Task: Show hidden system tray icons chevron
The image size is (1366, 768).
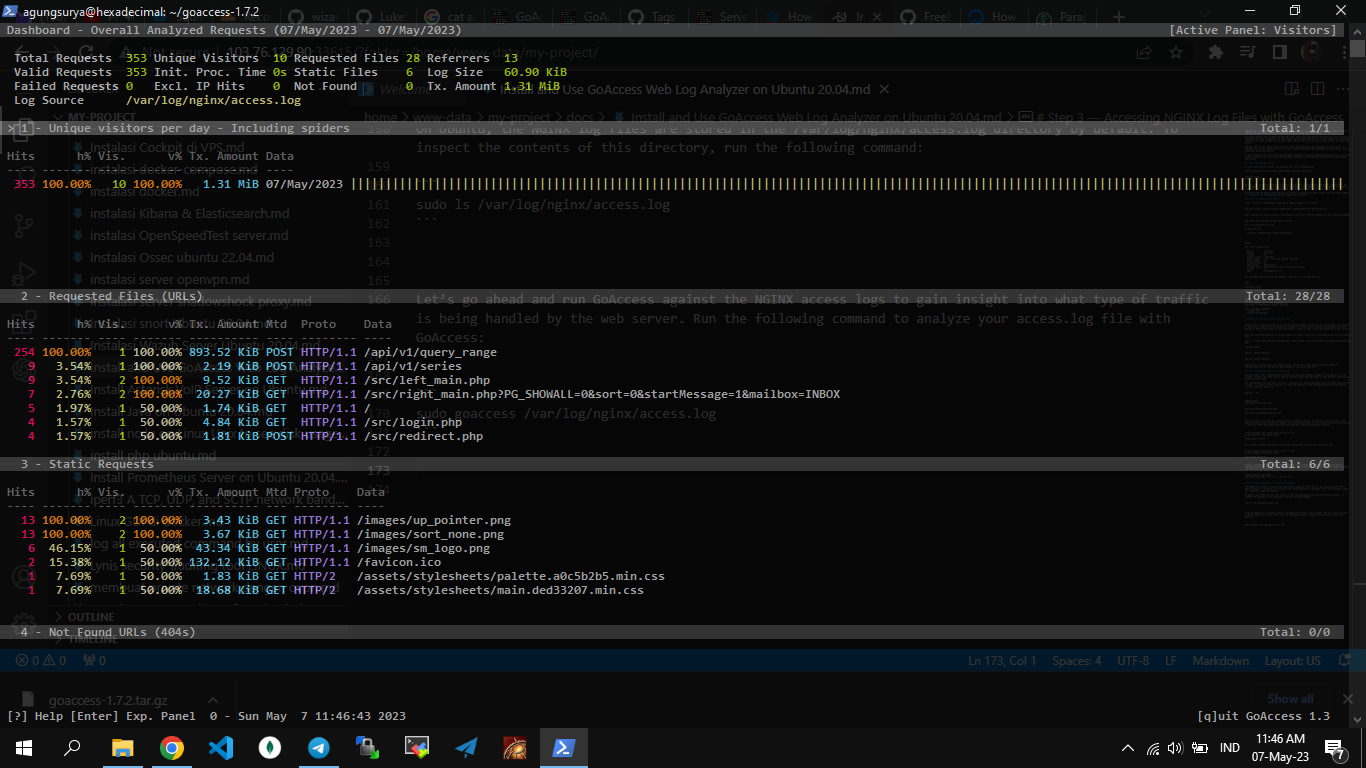Action: coord(1128,748)
